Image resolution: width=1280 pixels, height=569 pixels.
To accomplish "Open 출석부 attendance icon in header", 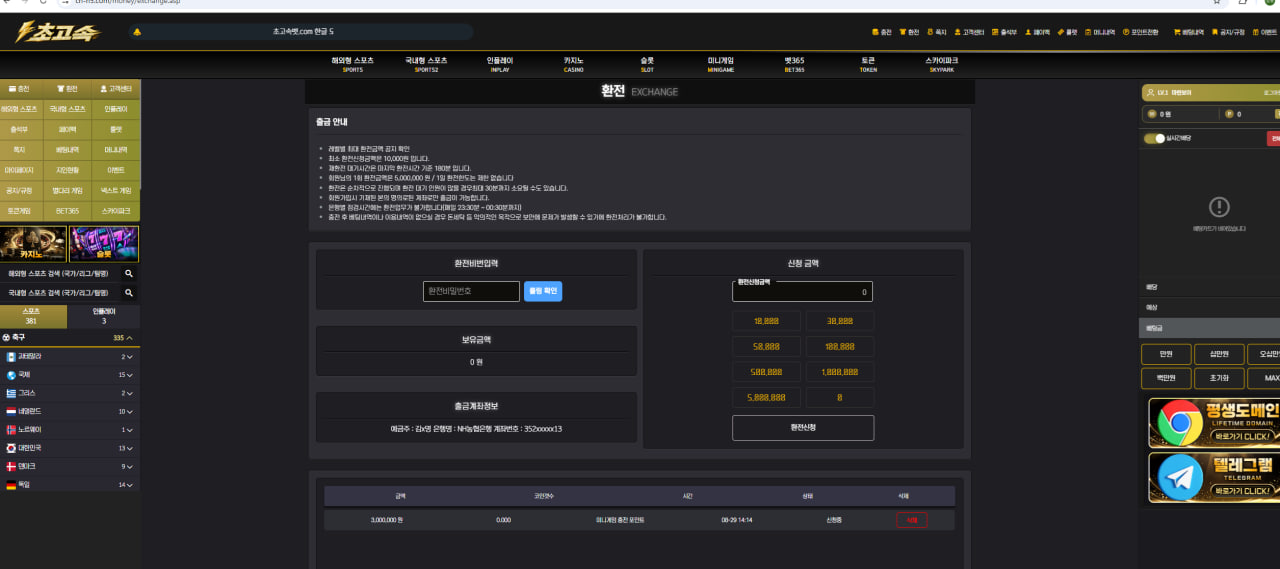I will pyautogui.click(x=995, y=32).
